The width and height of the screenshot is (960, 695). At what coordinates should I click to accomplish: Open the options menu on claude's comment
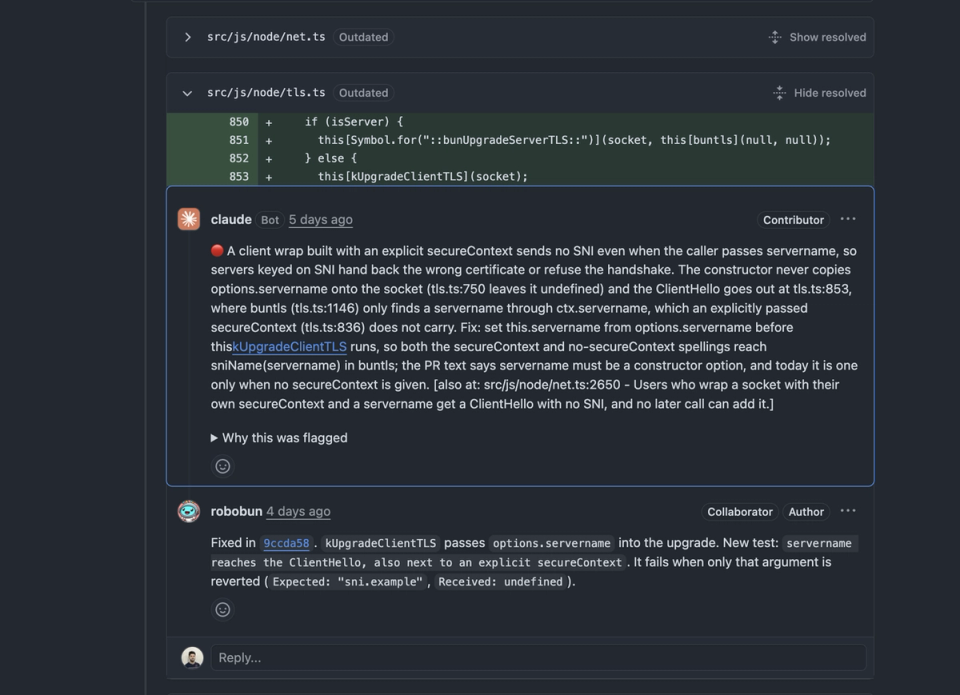pos(848,219)
